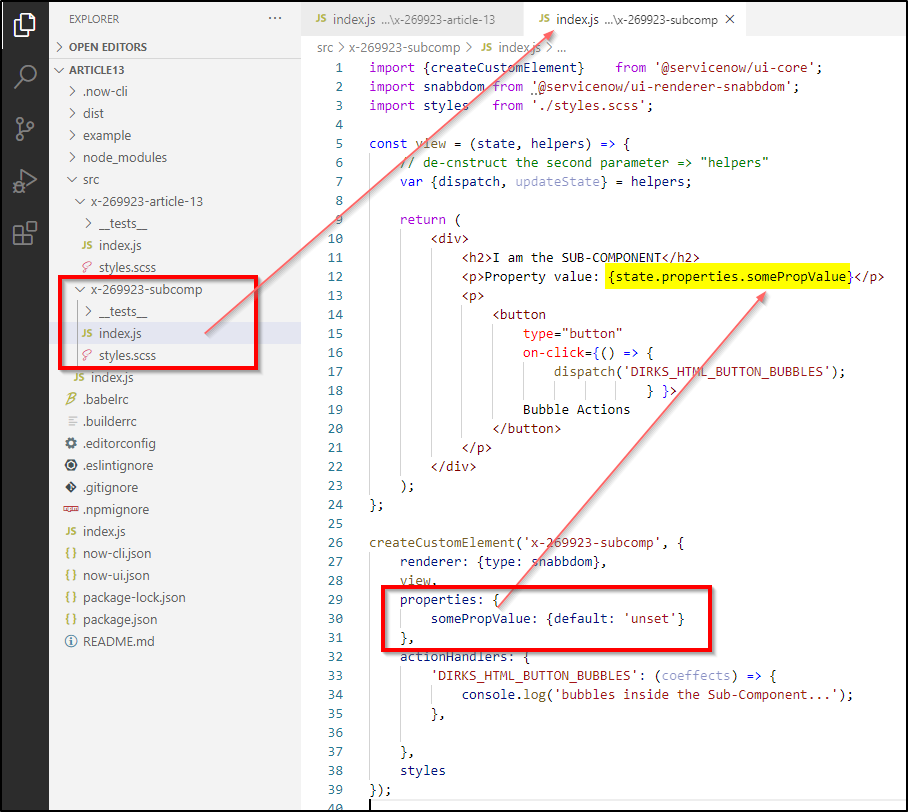This screenshot has height=812, width=908.
Task: Open the README.md file
Action: [x=118, y=642]
